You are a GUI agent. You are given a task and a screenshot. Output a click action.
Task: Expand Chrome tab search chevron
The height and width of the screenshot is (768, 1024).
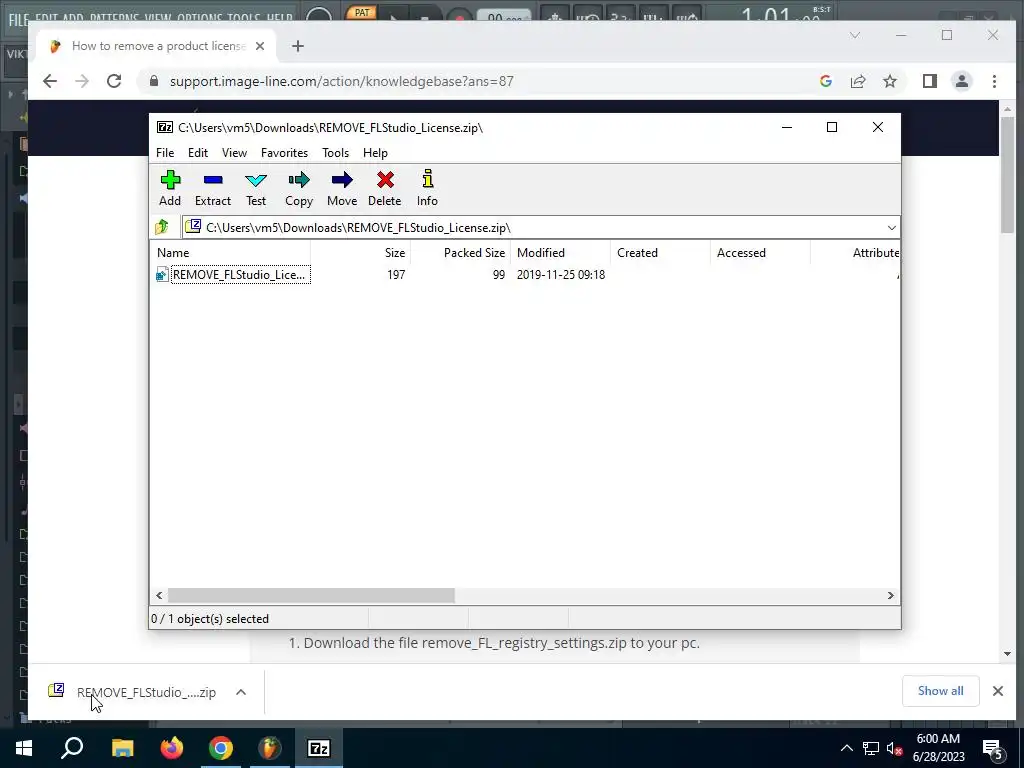click(855, 35)
